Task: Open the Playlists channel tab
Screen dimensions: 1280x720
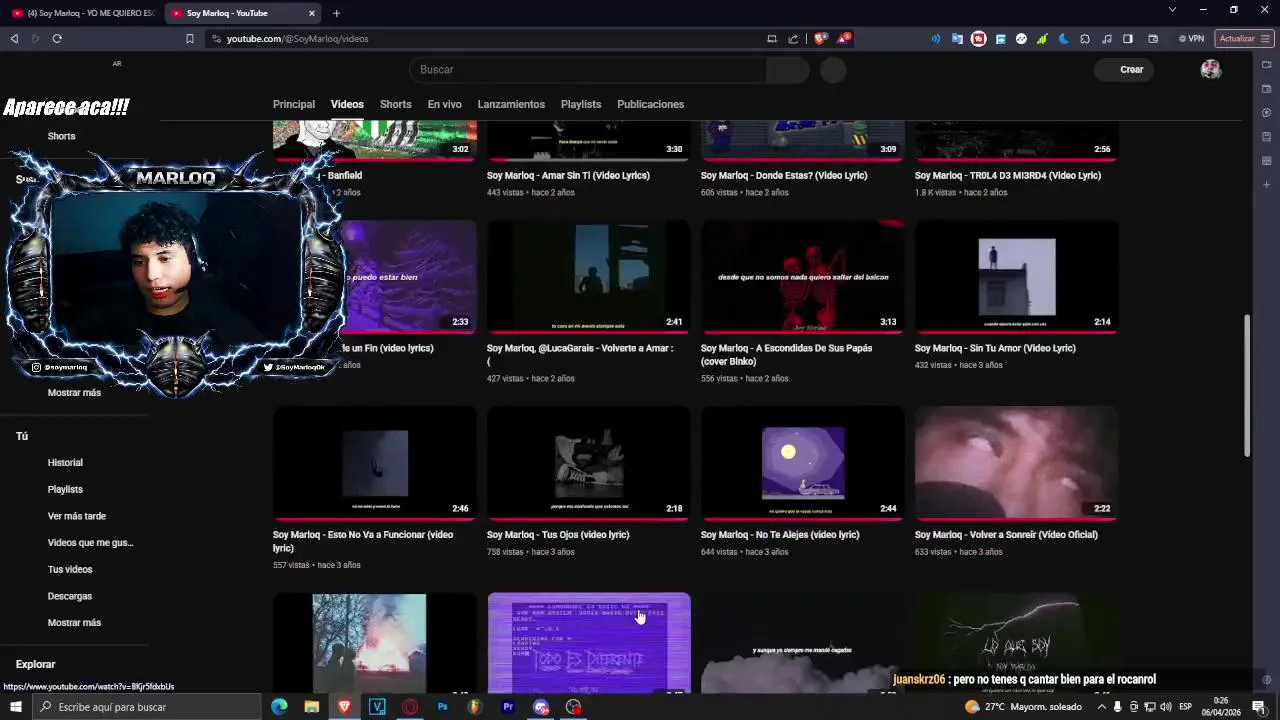Action: click(x=581, y=104)
